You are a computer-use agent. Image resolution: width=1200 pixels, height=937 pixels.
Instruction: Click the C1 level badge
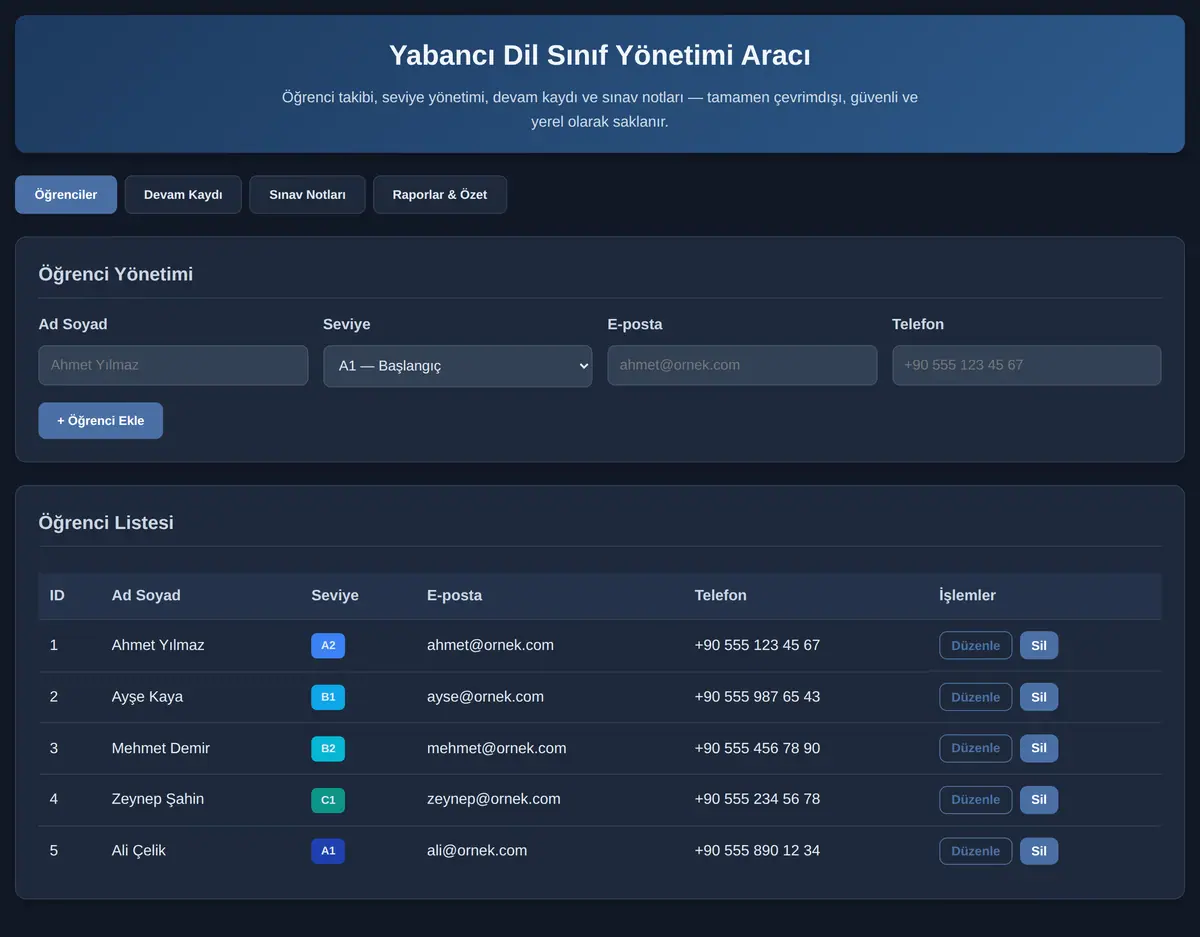point(328,800)
